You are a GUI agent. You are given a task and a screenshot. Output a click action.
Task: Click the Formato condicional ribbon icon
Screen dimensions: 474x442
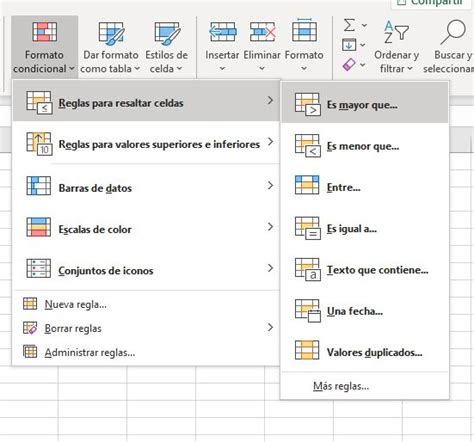pos(44,32)
